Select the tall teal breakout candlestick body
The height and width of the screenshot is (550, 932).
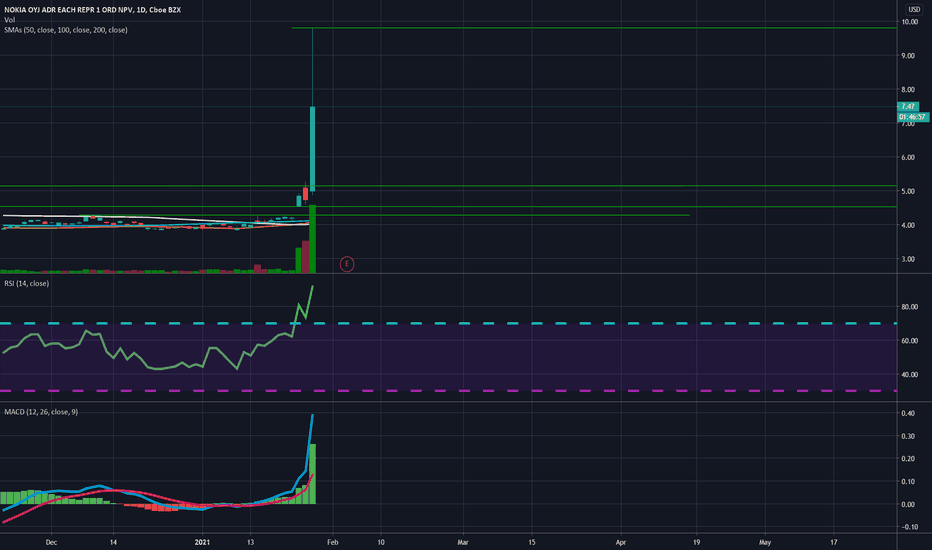pyautogui.click(x=312, y=149)
